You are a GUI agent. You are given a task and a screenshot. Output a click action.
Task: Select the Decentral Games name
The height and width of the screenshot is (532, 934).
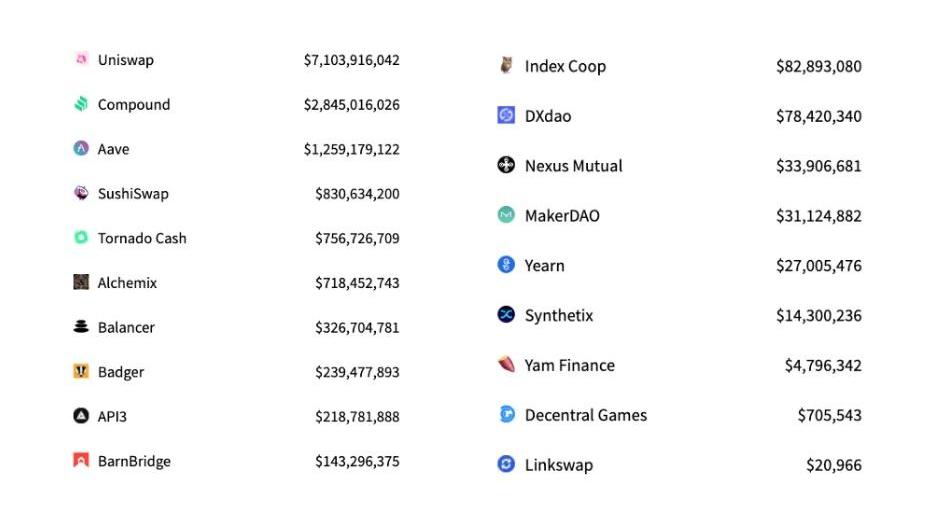coord(585,415)
